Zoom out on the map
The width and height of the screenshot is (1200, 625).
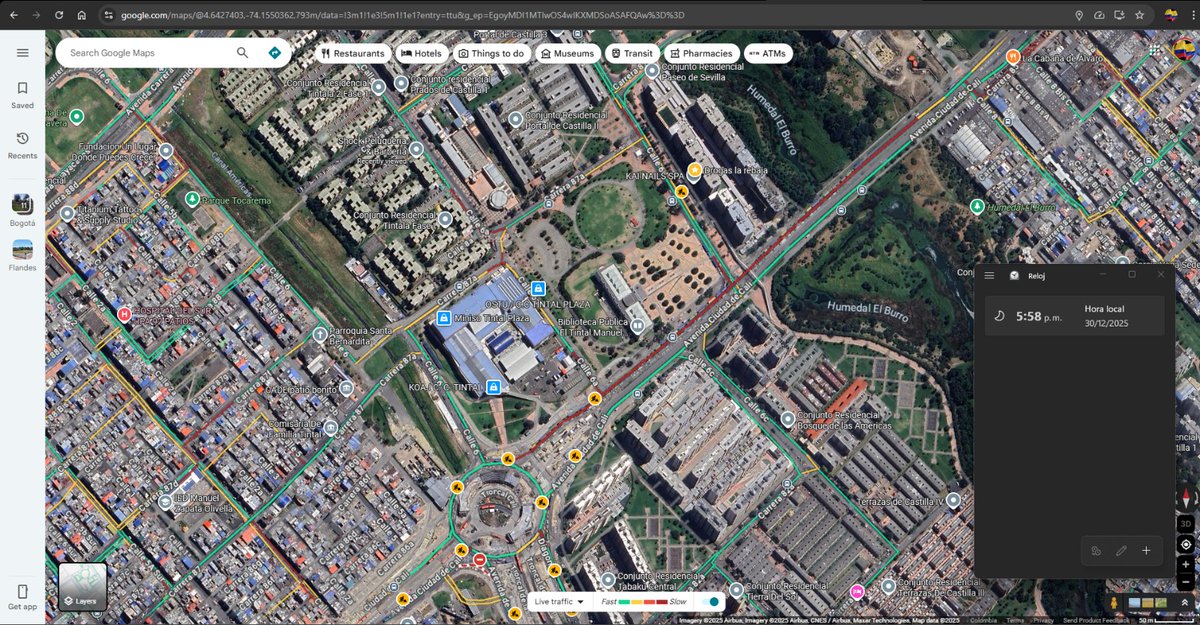[1185, 582]
